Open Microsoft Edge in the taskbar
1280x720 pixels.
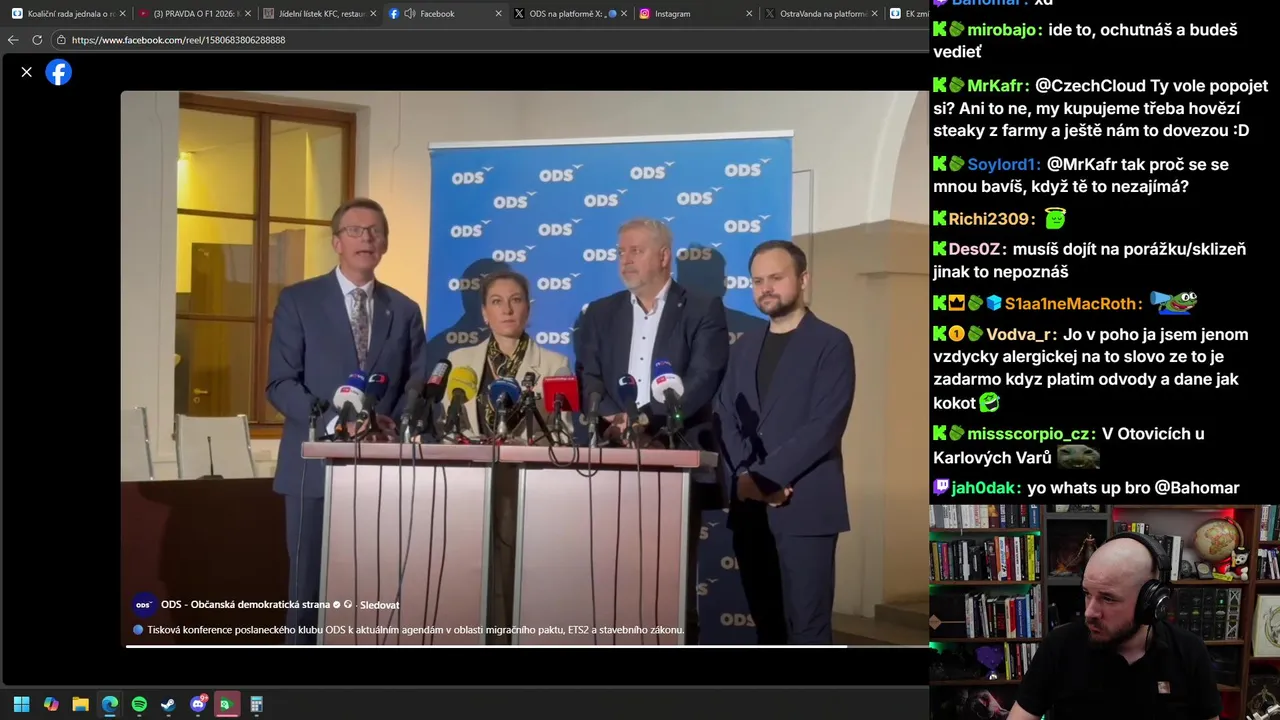[x=110, y=704]
